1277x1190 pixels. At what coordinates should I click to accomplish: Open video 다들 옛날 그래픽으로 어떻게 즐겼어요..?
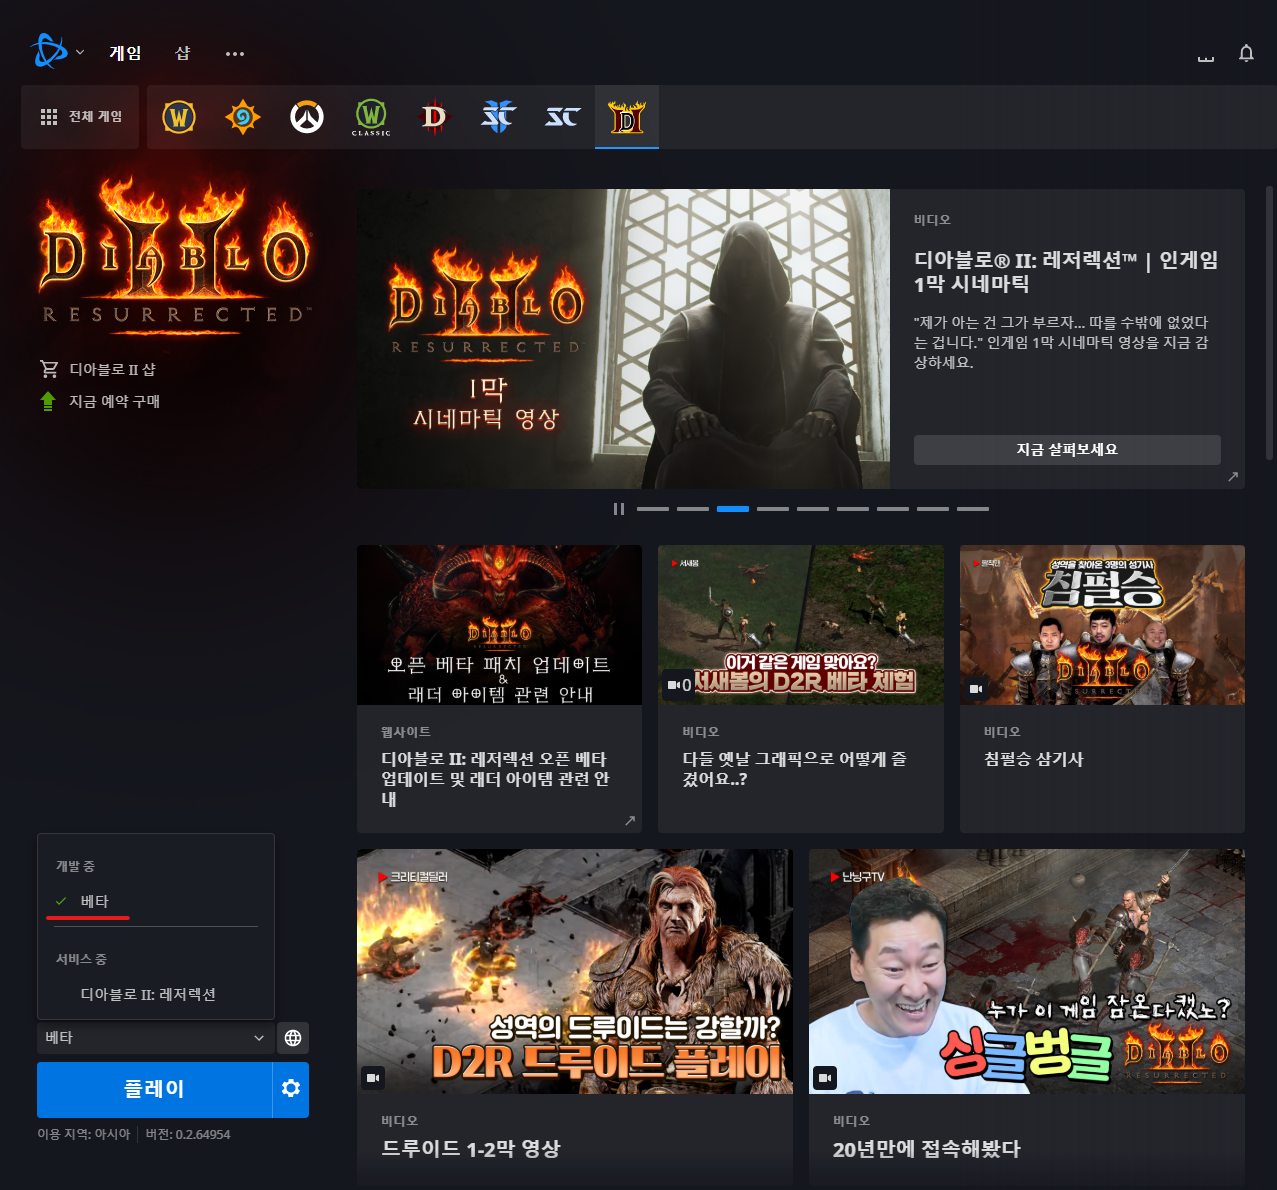tap(795, 769)
